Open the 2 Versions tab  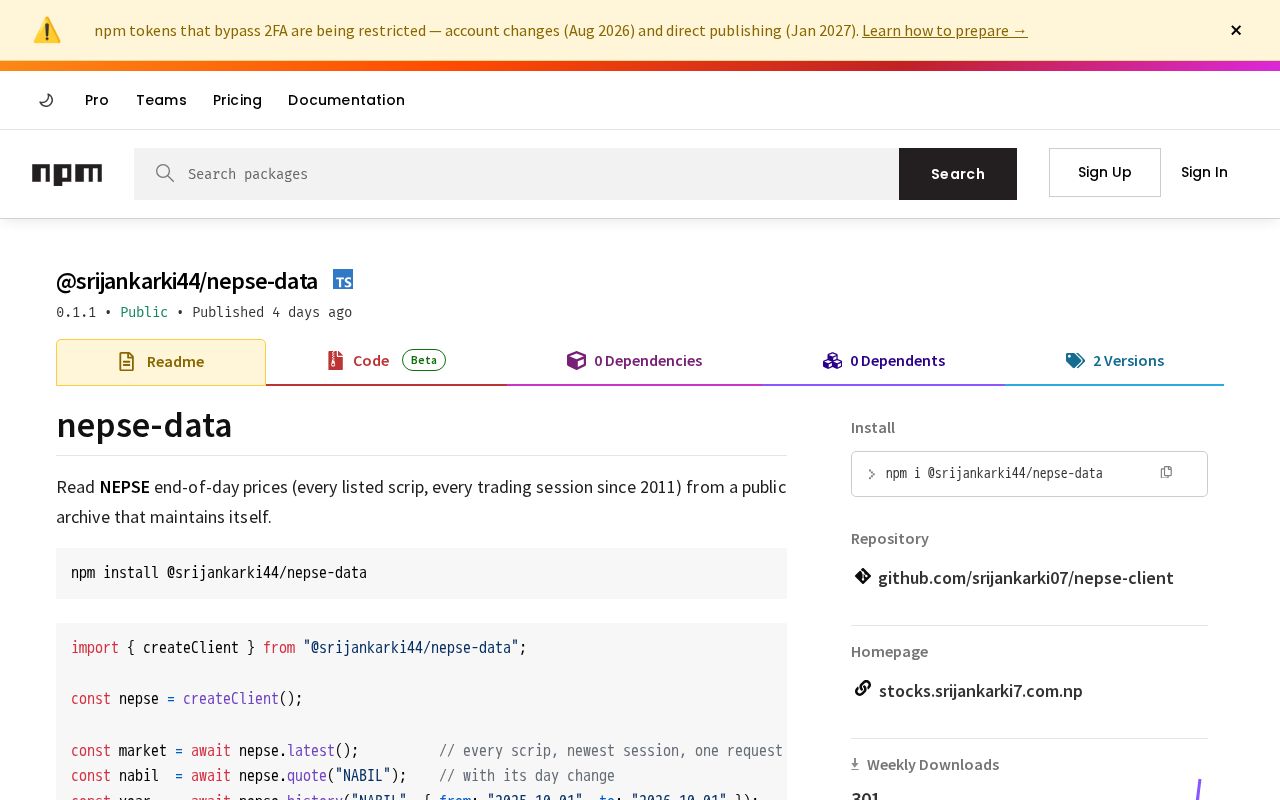pyautogui.click(x=1114, y=361)
